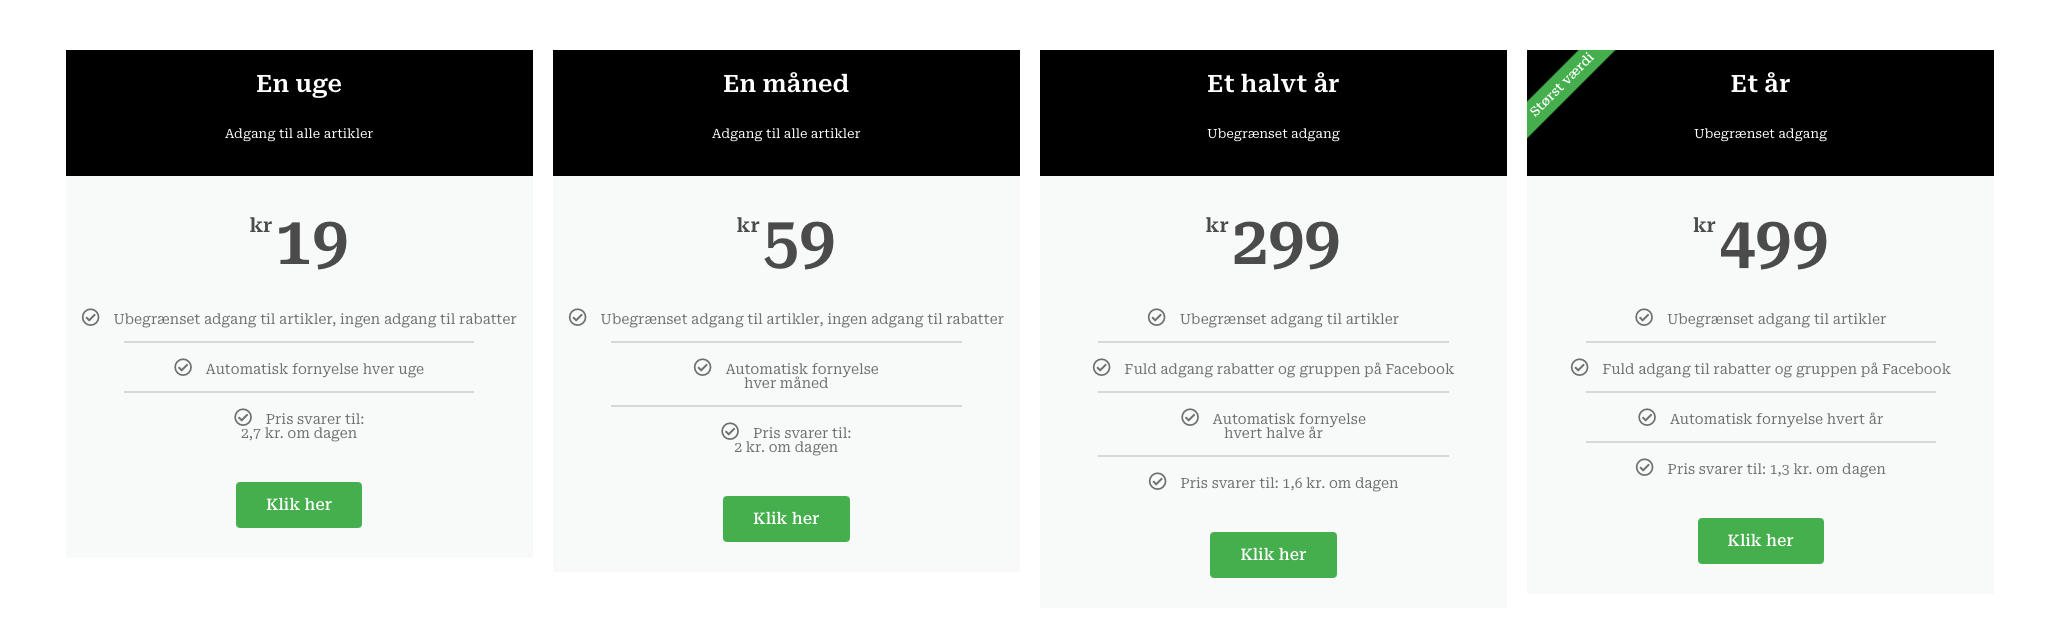Click the 'En måned' plan heading
This screenshot has width=2049, height=644.
point(785,84)
